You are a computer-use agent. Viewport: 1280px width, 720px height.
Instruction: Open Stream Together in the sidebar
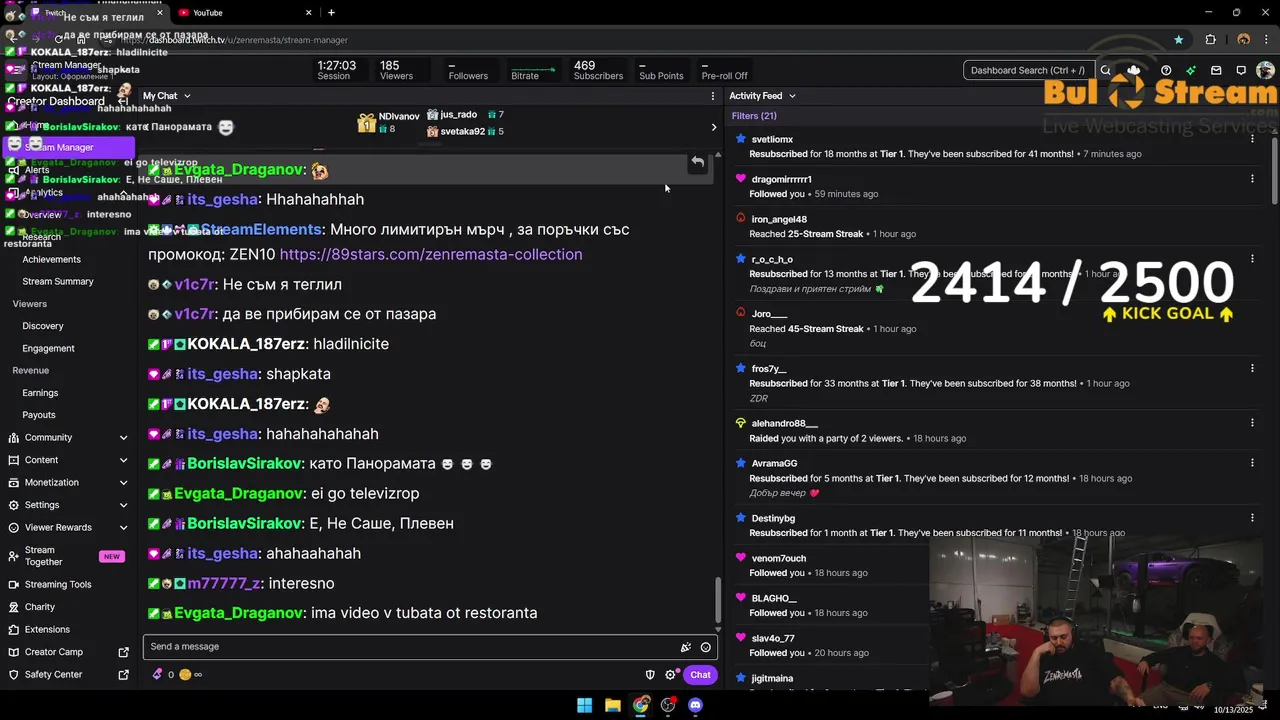(68, 556)
